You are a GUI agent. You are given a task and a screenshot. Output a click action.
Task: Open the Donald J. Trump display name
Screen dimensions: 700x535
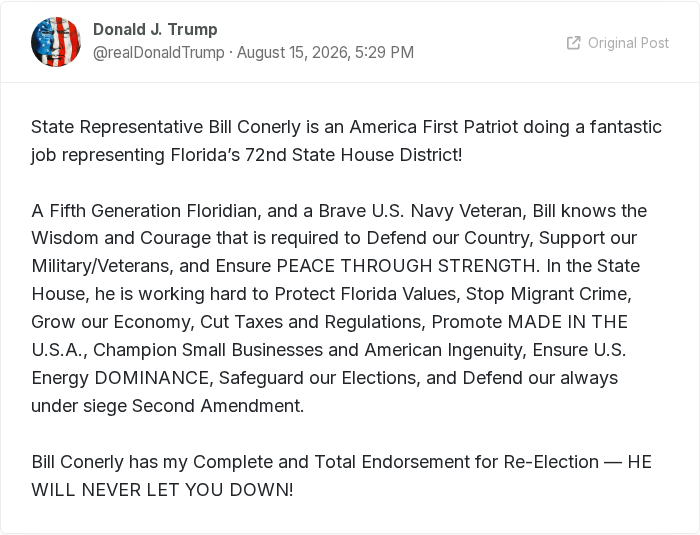[155, 29]
